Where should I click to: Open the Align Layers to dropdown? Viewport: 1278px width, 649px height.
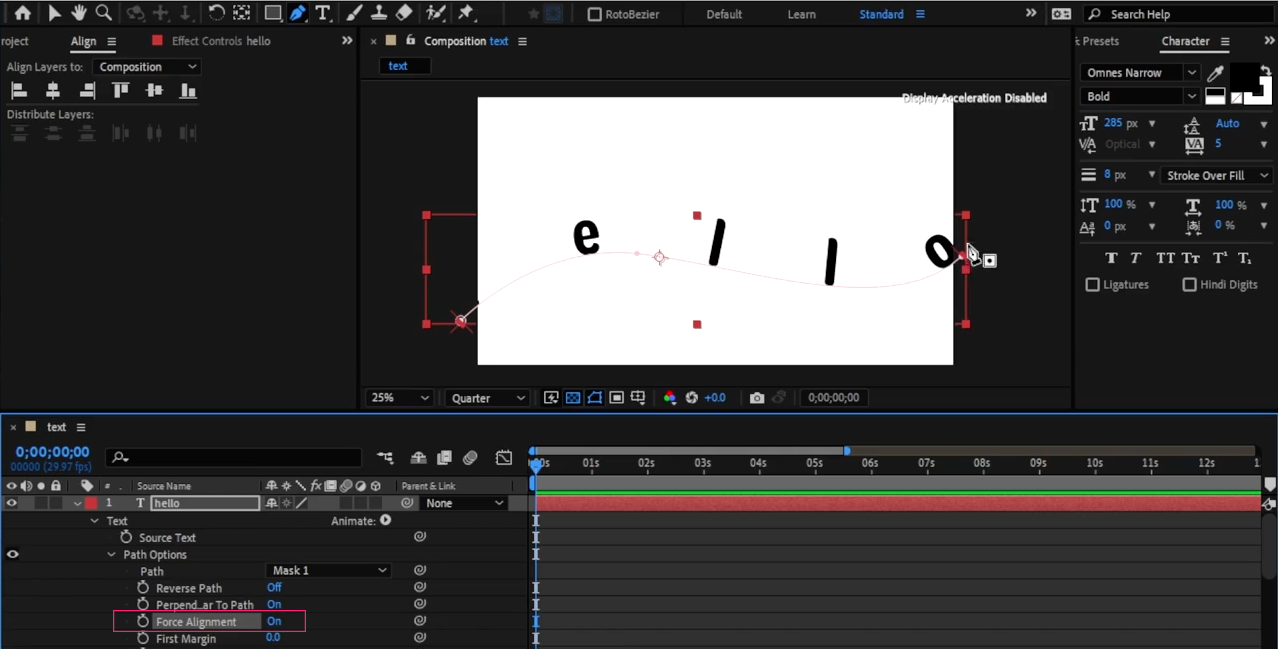point(146,67)
